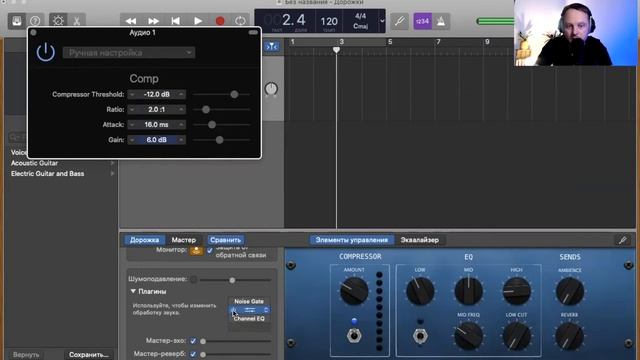Viewport: 640px width, 360px height.
Task: Open the Library panel icon
Action: (17, 20)
